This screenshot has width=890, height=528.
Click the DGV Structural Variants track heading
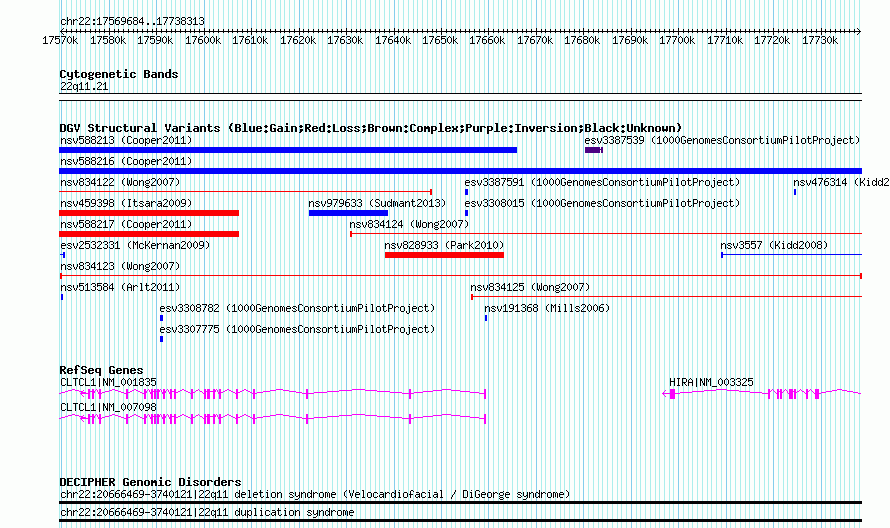click(371, 128)
